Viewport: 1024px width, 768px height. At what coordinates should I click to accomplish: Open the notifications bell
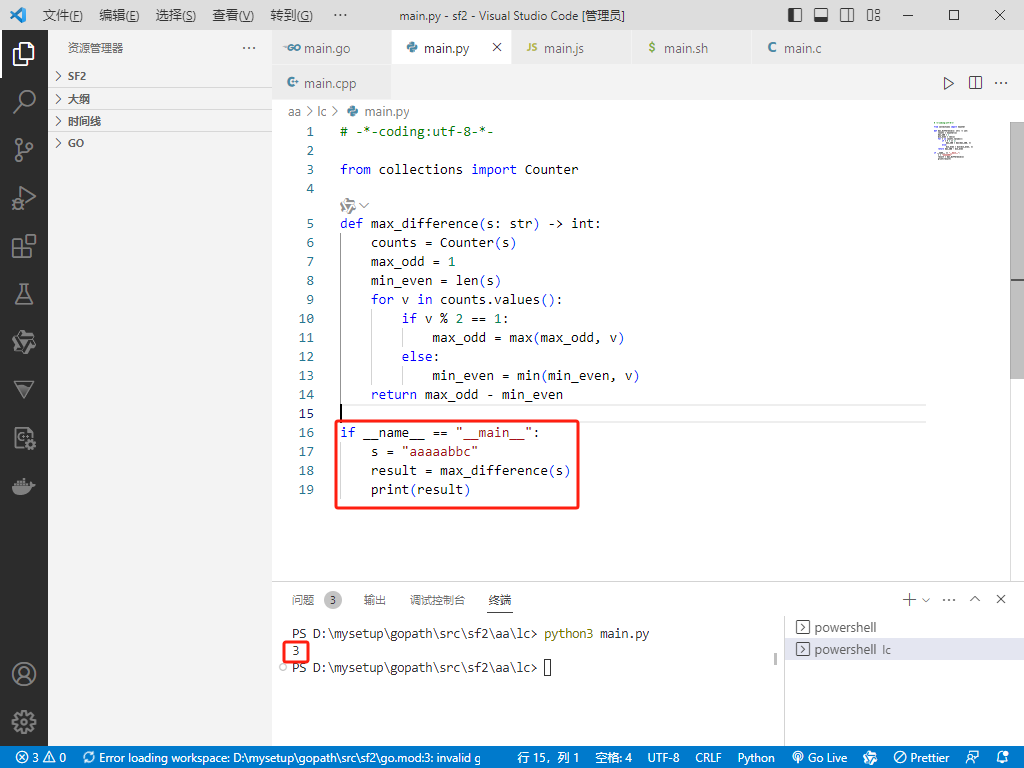pyautogui.click(x=1003, y=758)
